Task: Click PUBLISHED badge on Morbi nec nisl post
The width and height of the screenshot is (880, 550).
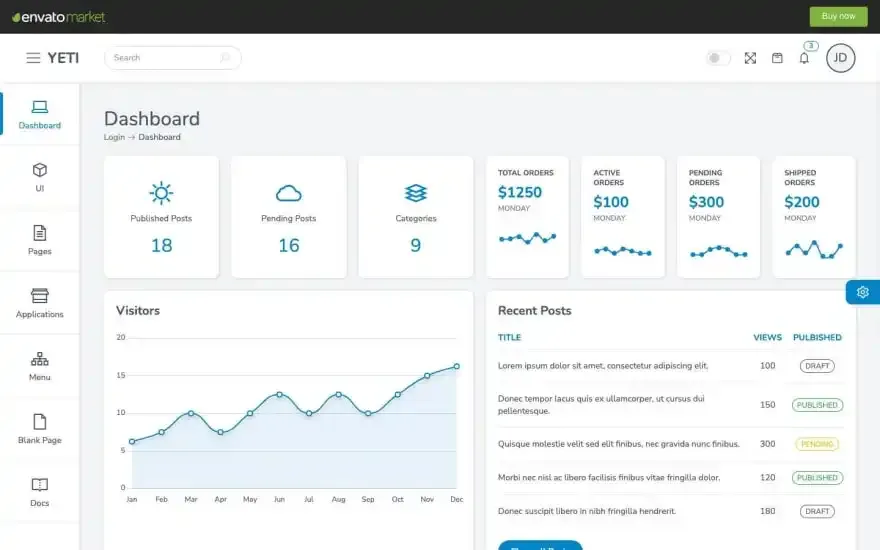Action: [817, 478]
